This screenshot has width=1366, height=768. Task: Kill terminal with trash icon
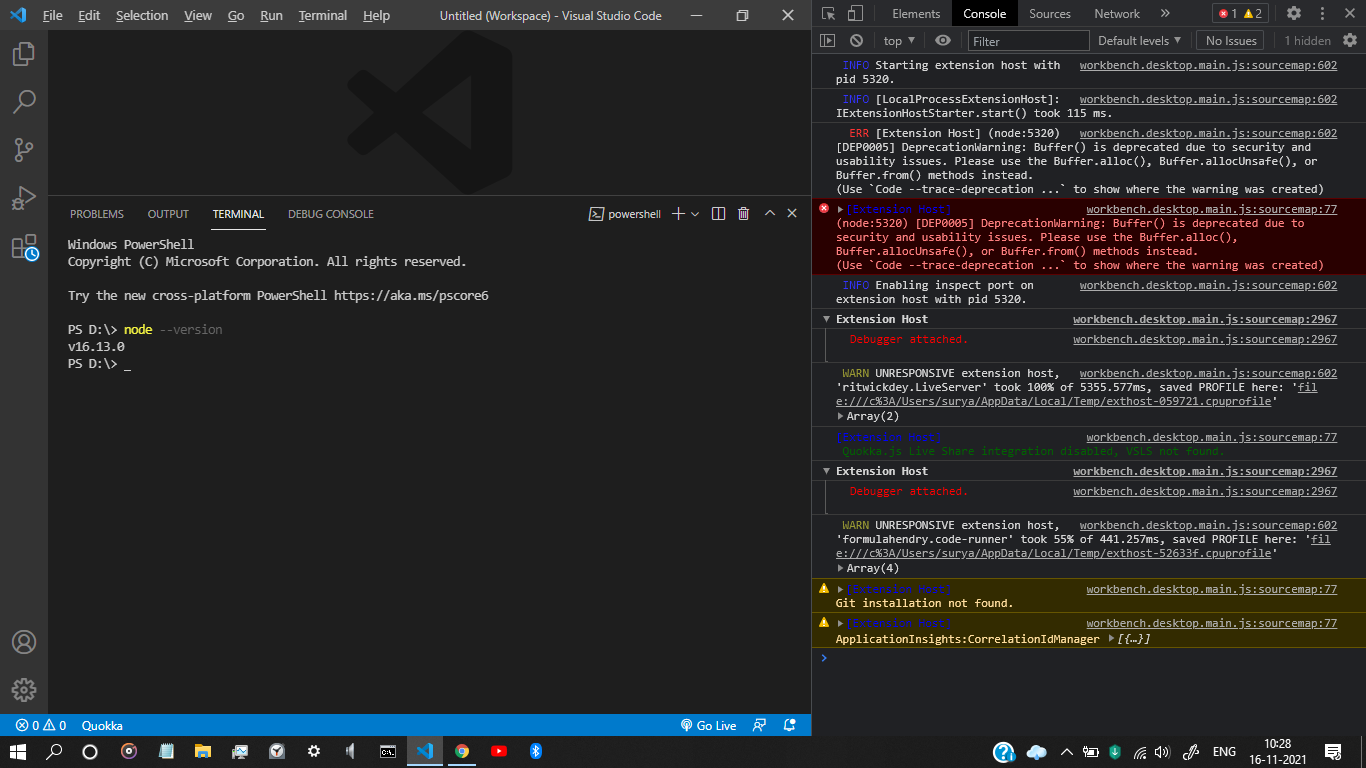click(743, 214)
